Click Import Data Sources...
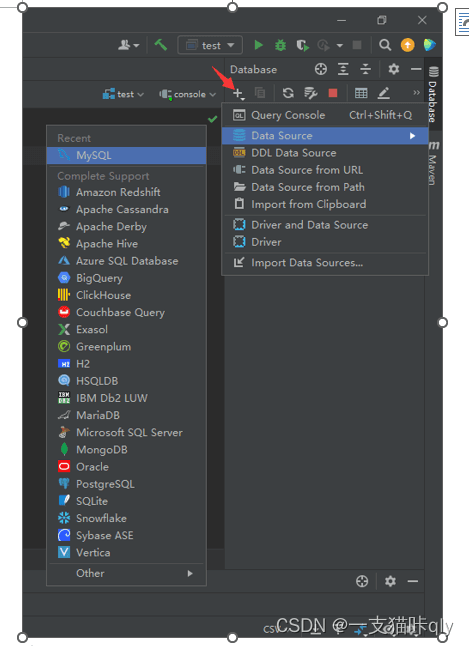 [x=325, y=263]
